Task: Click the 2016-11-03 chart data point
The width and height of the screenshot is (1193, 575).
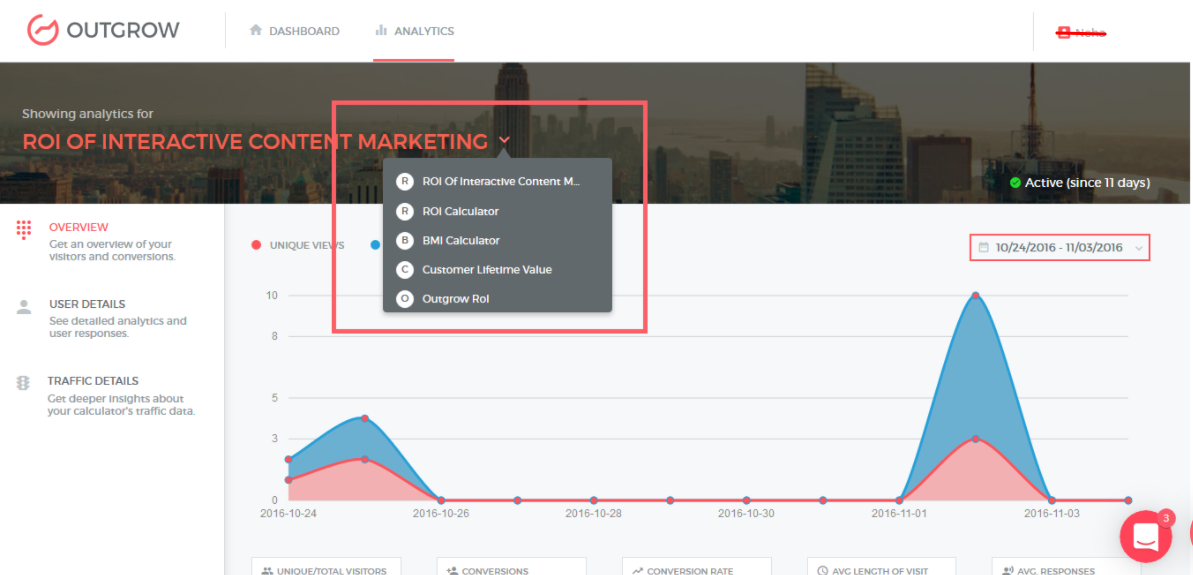Action: [x=1051, y=500]
